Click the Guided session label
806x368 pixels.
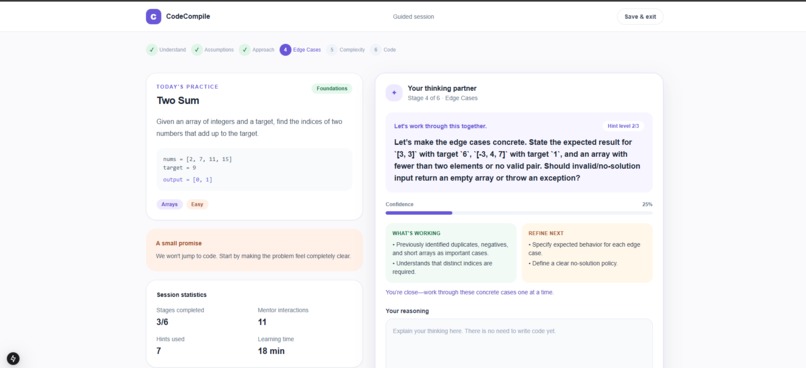coord(413,16)
